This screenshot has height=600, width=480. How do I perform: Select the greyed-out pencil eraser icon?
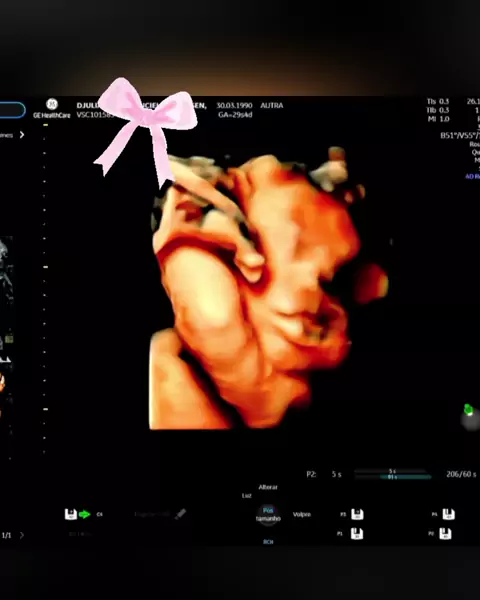click(180, 514)
